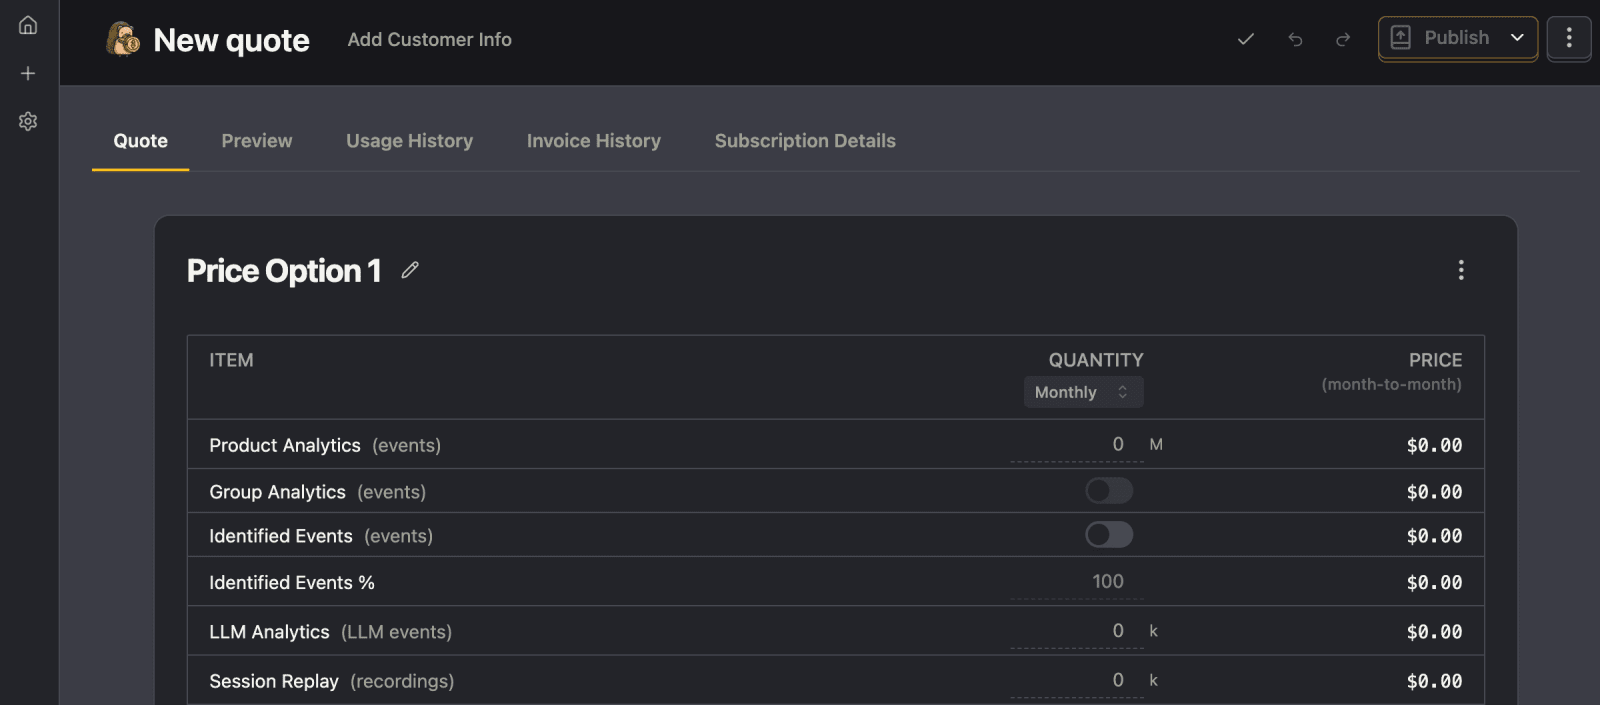Click the (month-to-month) price subtitle
The width and height of the screenshot is (1600, 705).
1391,384
